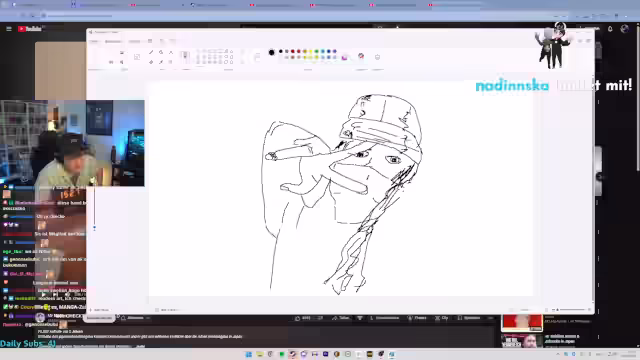
Task: Select the Magnifier tool
Action: click(x=171, y=62)
